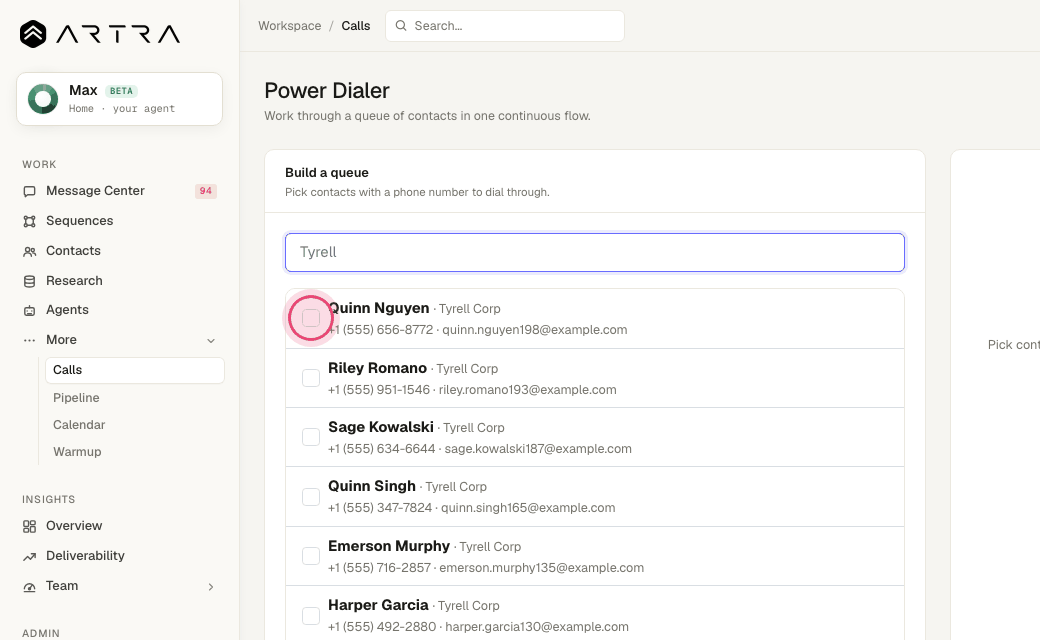This screenshot has height=640, width=1040.
Task: Check the Sage Kowalski contact box
Action: point(310,437)
